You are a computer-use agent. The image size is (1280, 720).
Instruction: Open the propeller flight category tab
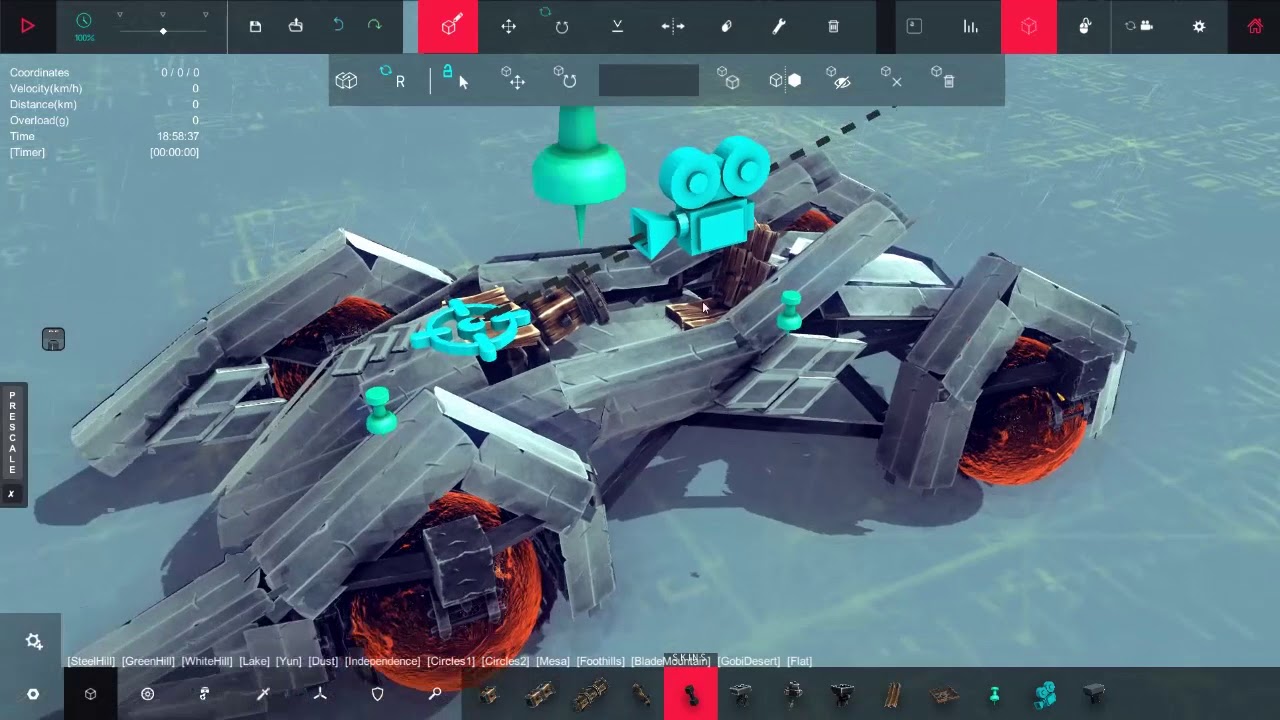click(320, 694)
